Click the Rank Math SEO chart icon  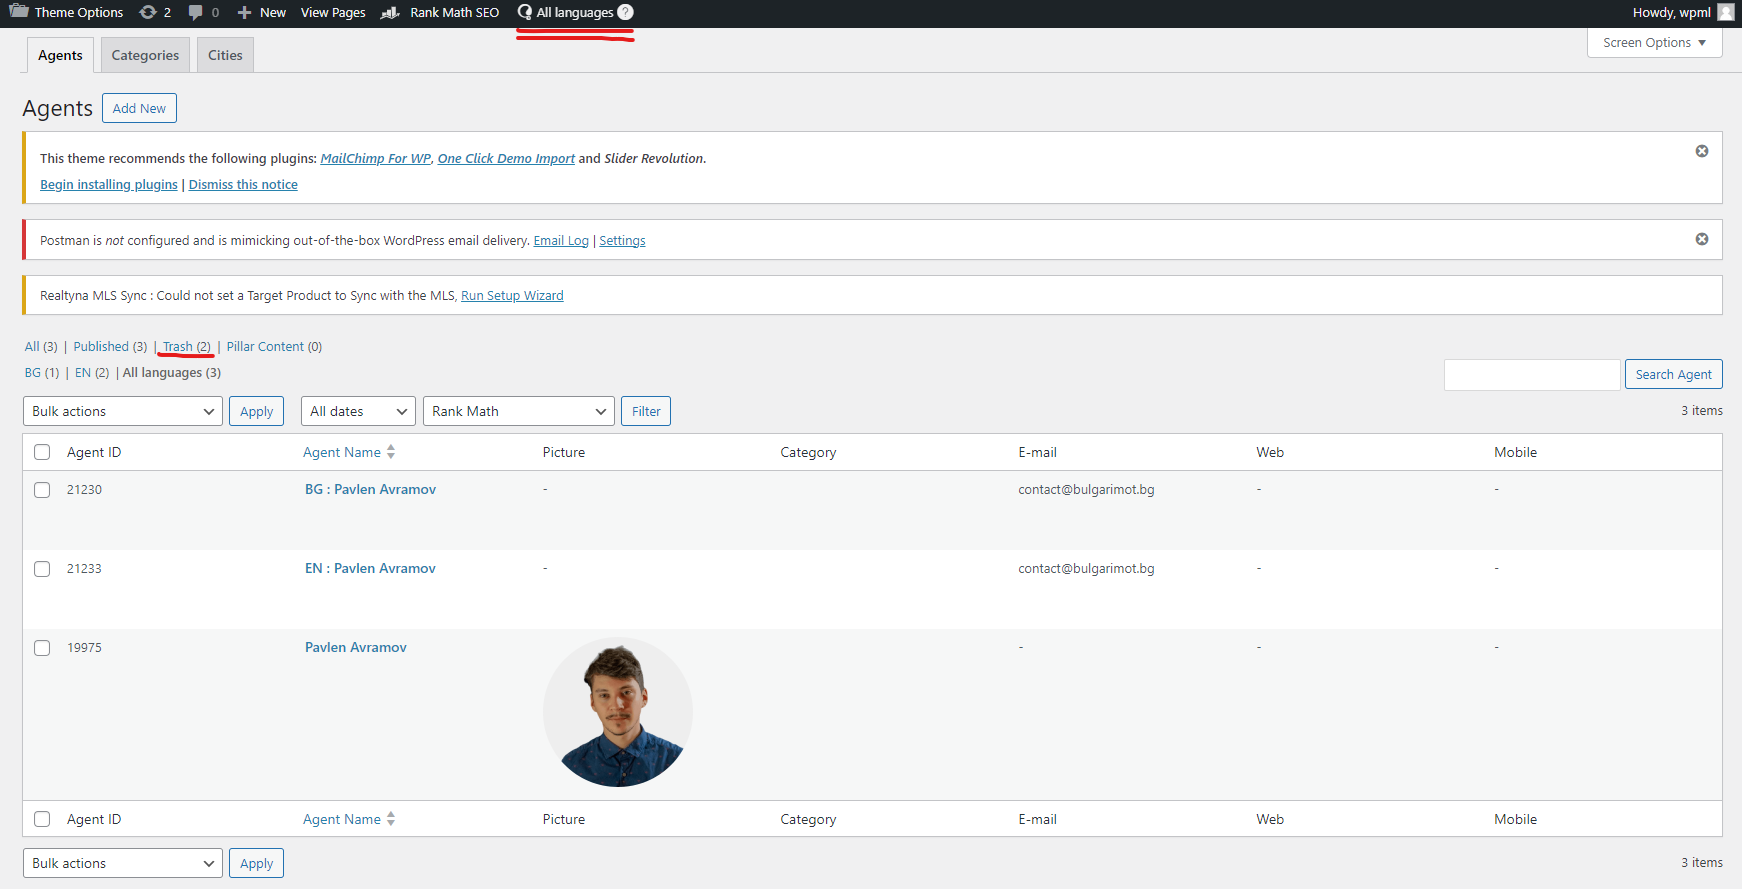(391, 12)
